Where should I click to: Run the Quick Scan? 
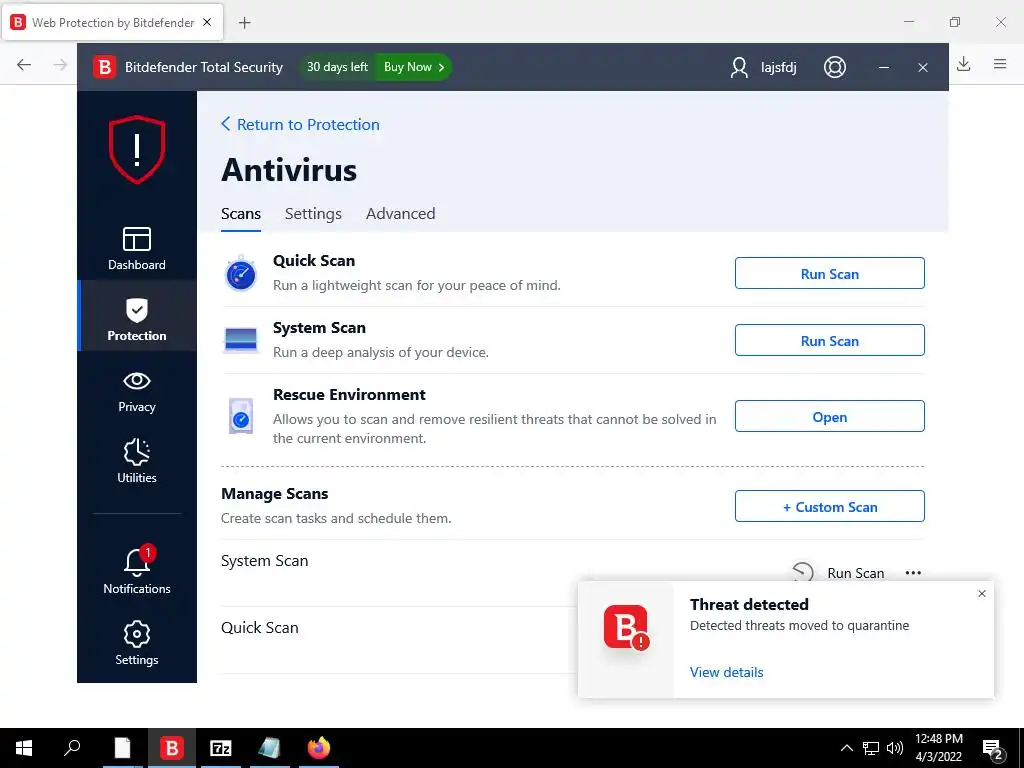tap(829, 273)
